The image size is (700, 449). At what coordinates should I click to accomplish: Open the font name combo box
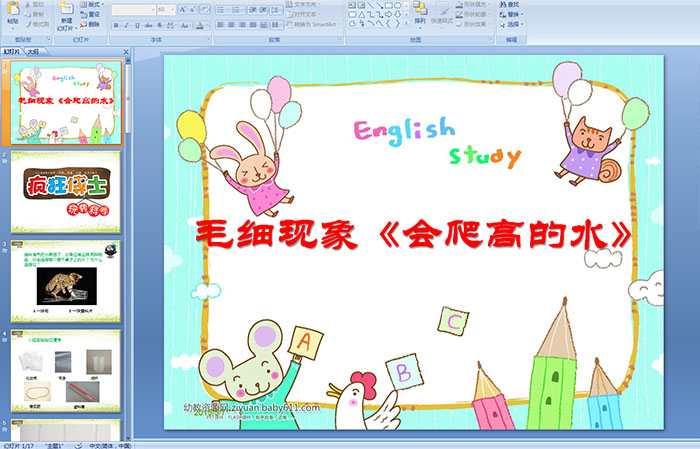[133, 9]
